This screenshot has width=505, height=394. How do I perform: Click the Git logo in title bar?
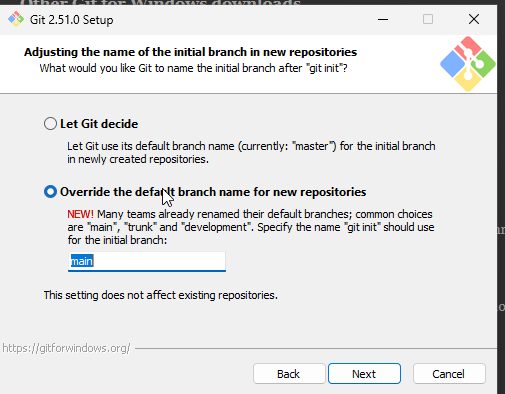tap(16, 19)
